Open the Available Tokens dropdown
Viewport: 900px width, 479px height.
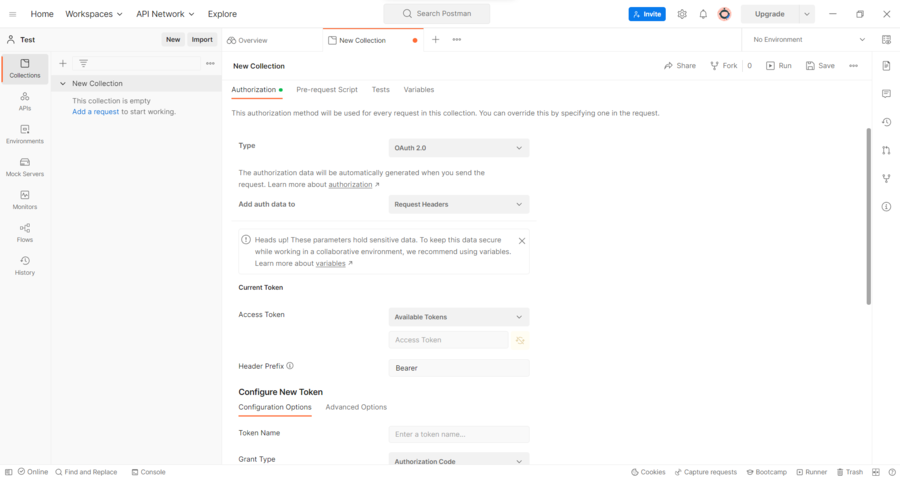[x=459, y=317]
